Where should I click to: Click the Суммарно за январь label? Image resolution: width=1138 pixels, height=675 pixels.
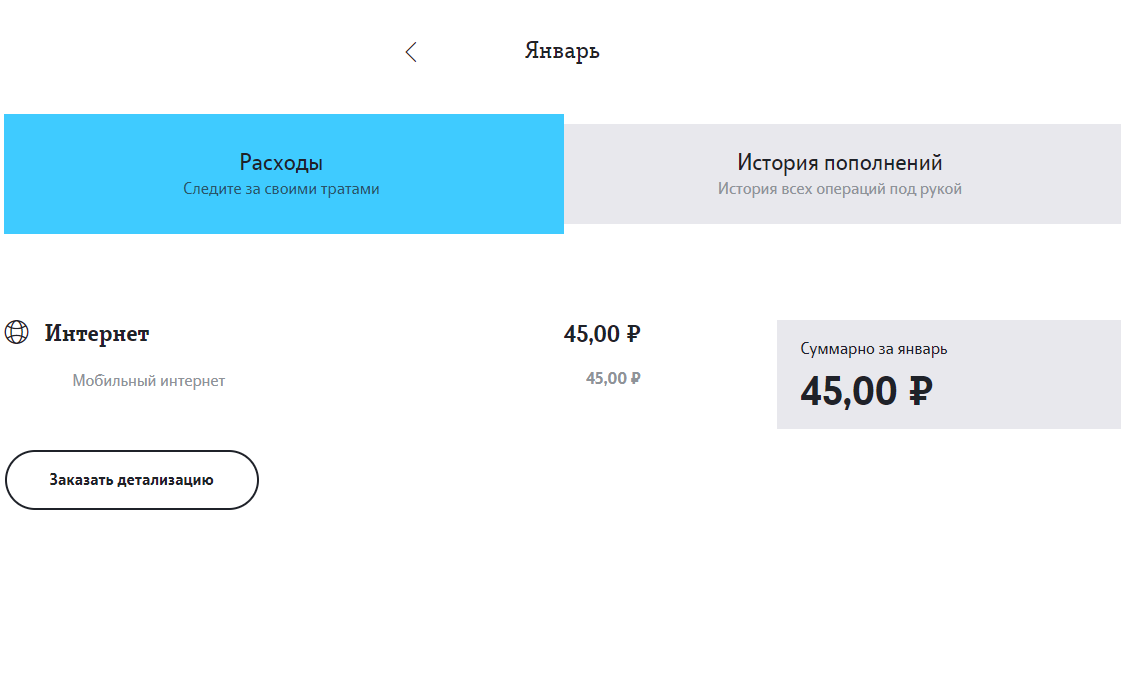[x=873, y=349]
